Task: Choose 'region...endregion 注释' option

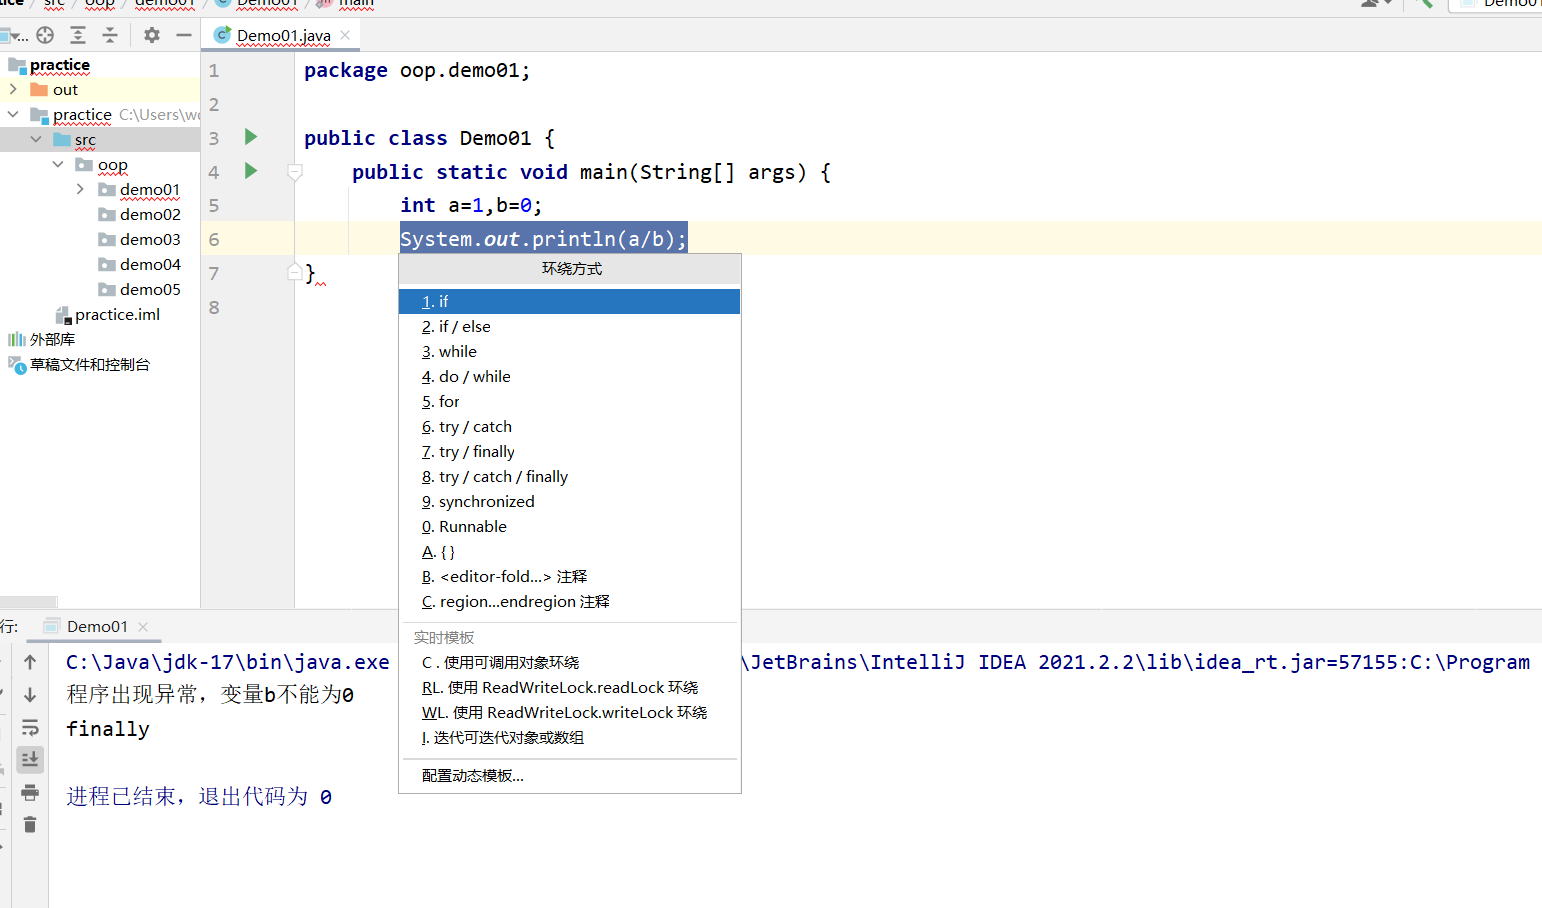Action: (569, 601)
